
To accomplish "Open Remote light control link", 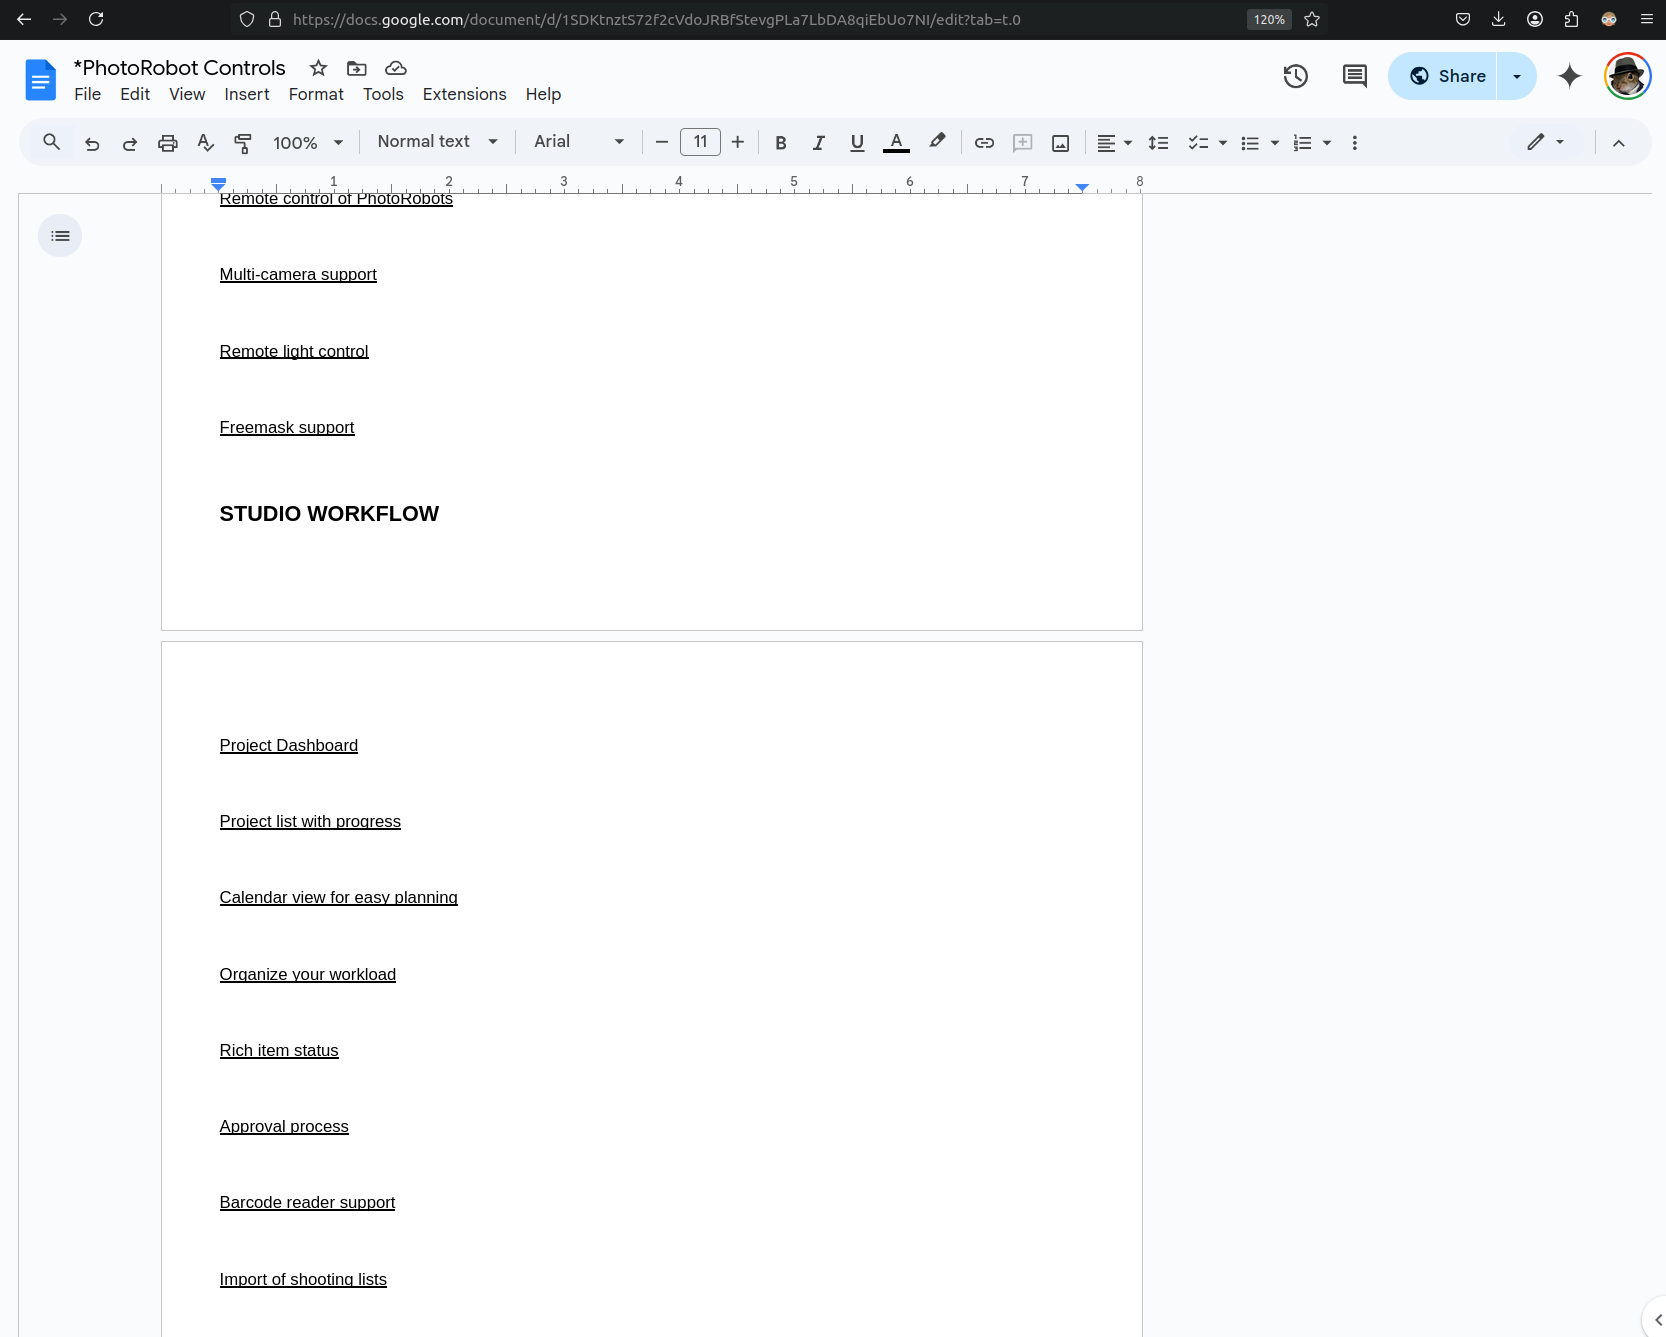I will (x=294, y=351).
